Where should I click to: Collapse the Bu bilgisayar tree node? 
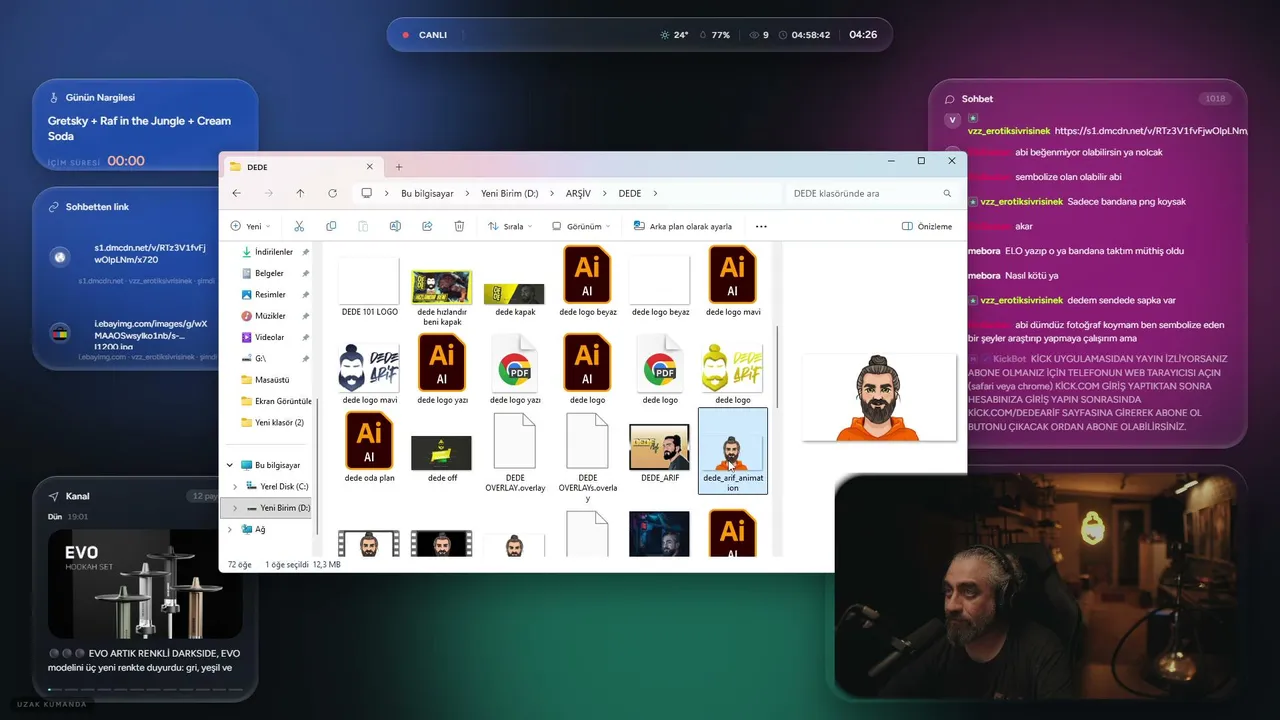pyautogui.click(x=230, y=465)
